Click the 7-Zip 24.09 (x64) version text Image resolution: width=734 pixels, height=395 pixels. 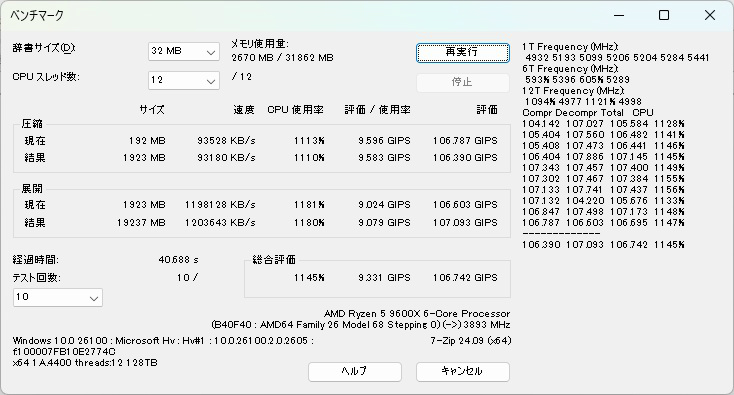tap(470, 341)
